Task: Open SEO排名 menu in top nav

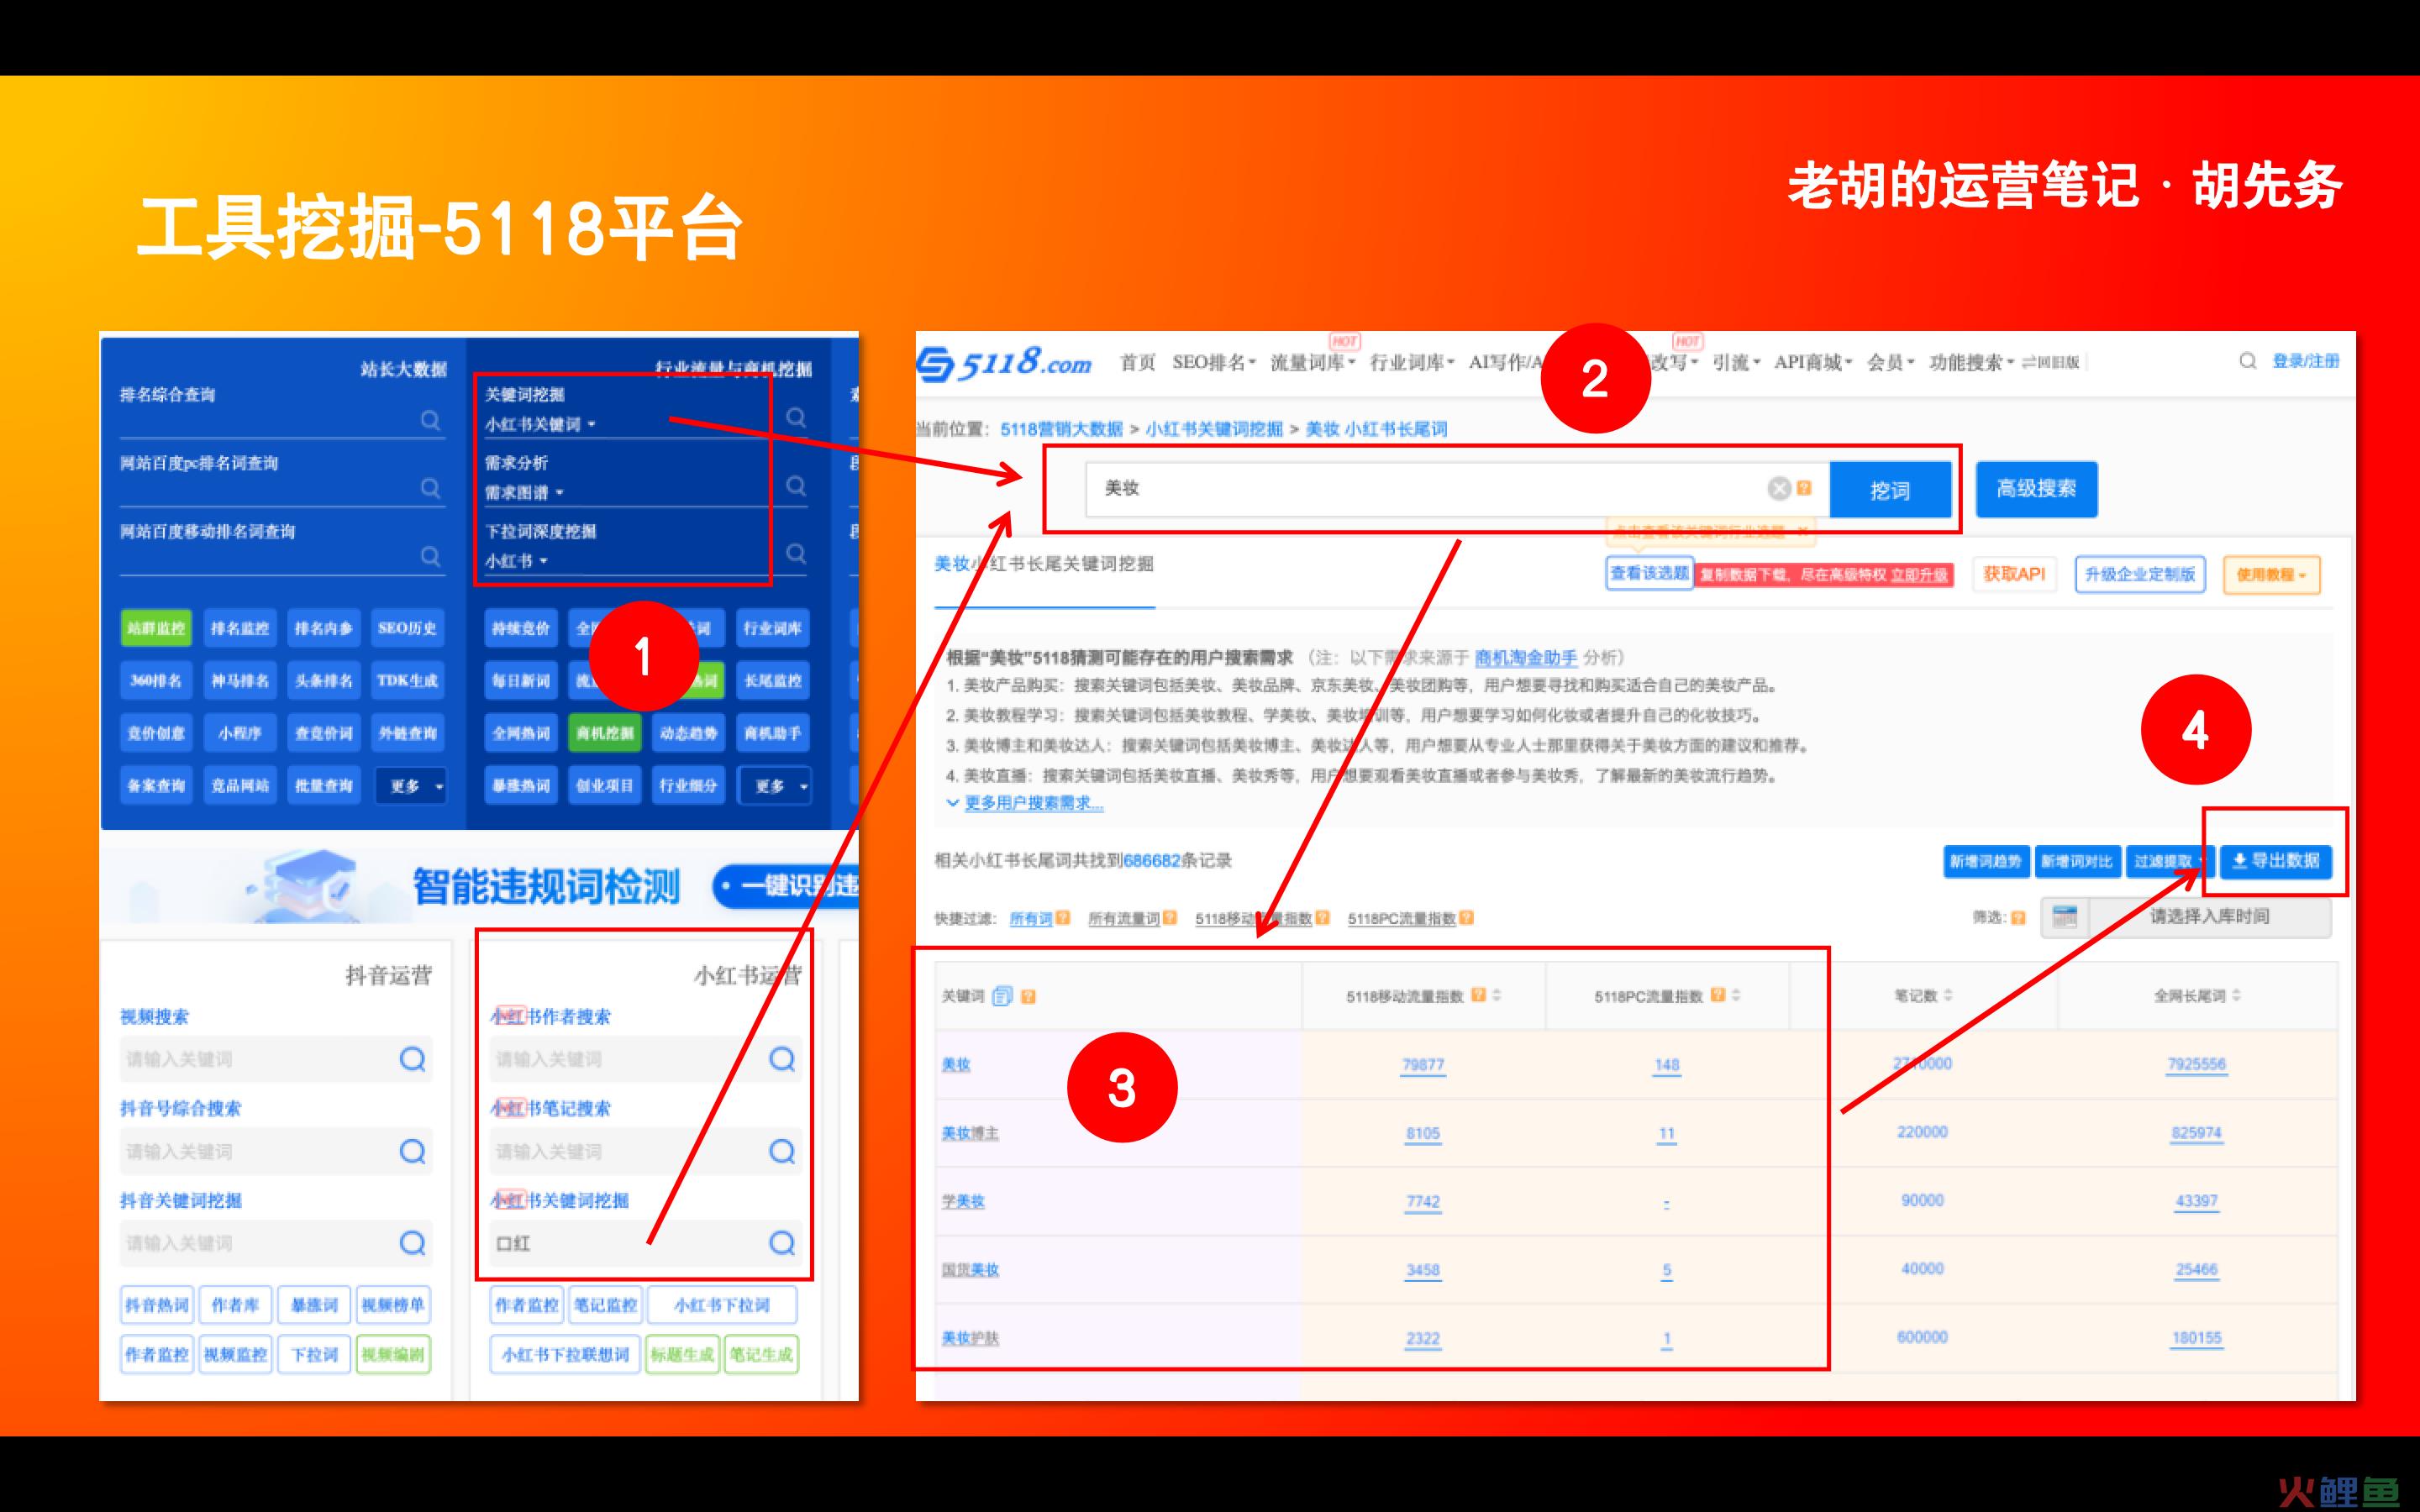Action: click(x=1213, y=362)
